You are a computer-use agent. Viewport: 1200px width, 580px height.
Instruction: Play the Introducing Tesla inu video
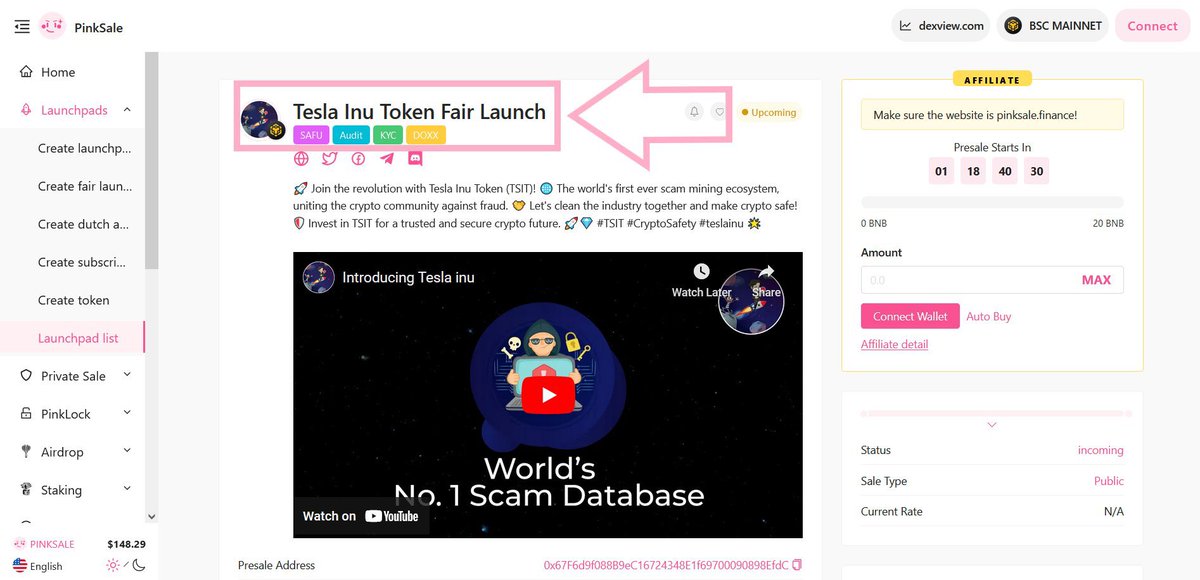coord(548,395)
